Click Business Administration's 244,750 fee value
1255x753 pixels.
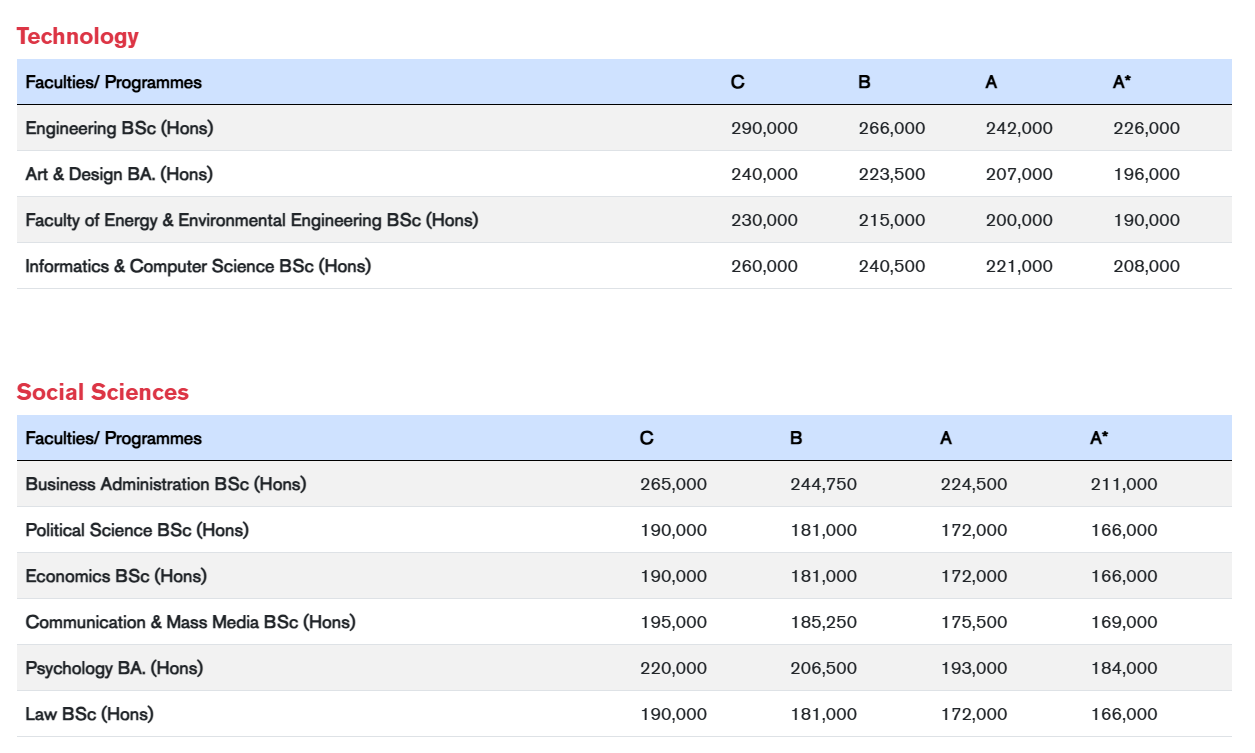pyautogui.click(x=823, y=484)
